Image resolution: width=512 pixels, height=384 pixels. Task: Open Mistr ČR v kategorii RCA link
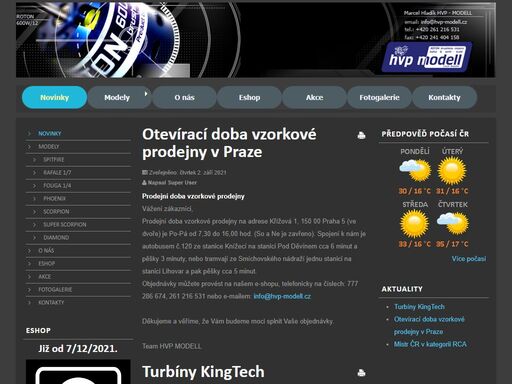430,344
